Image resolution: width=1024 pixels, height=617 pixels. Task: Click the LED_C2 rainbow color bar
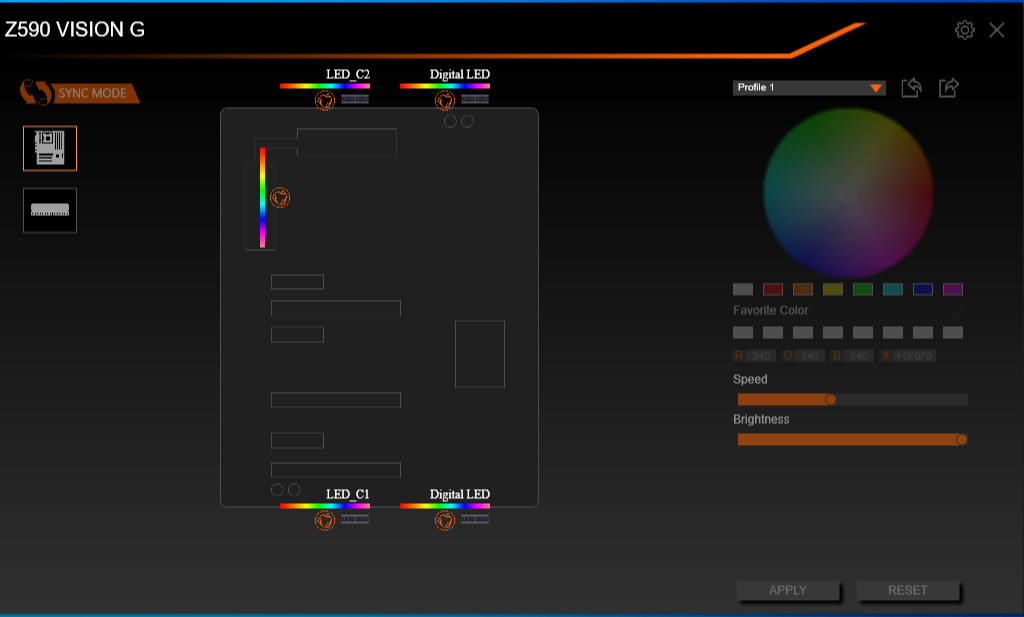coord(325,86)
